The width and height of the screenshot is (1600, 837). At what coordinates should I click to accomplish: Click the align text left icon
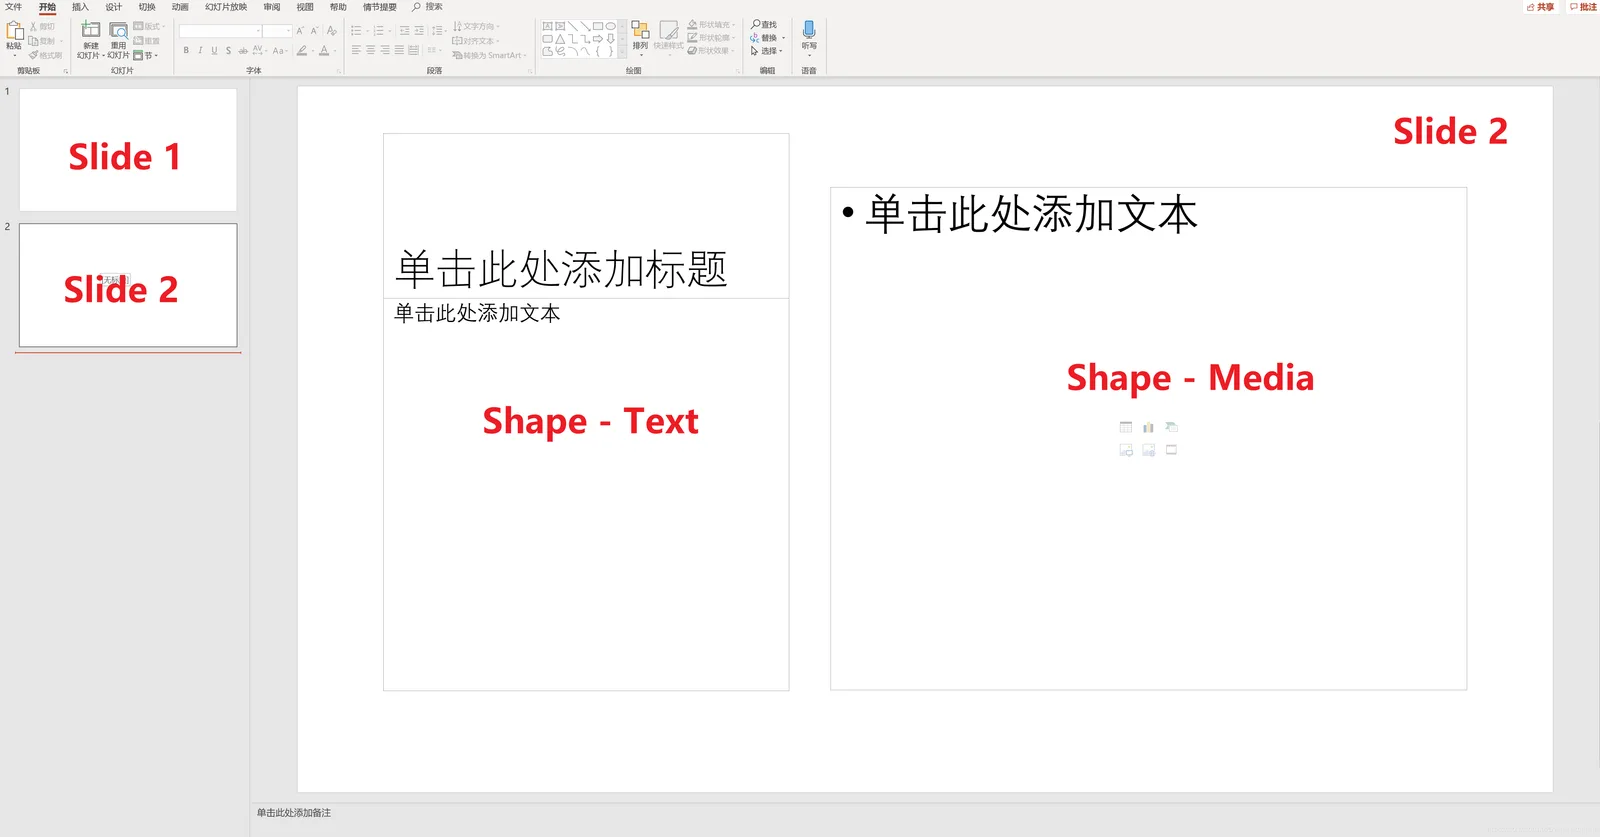356,50
